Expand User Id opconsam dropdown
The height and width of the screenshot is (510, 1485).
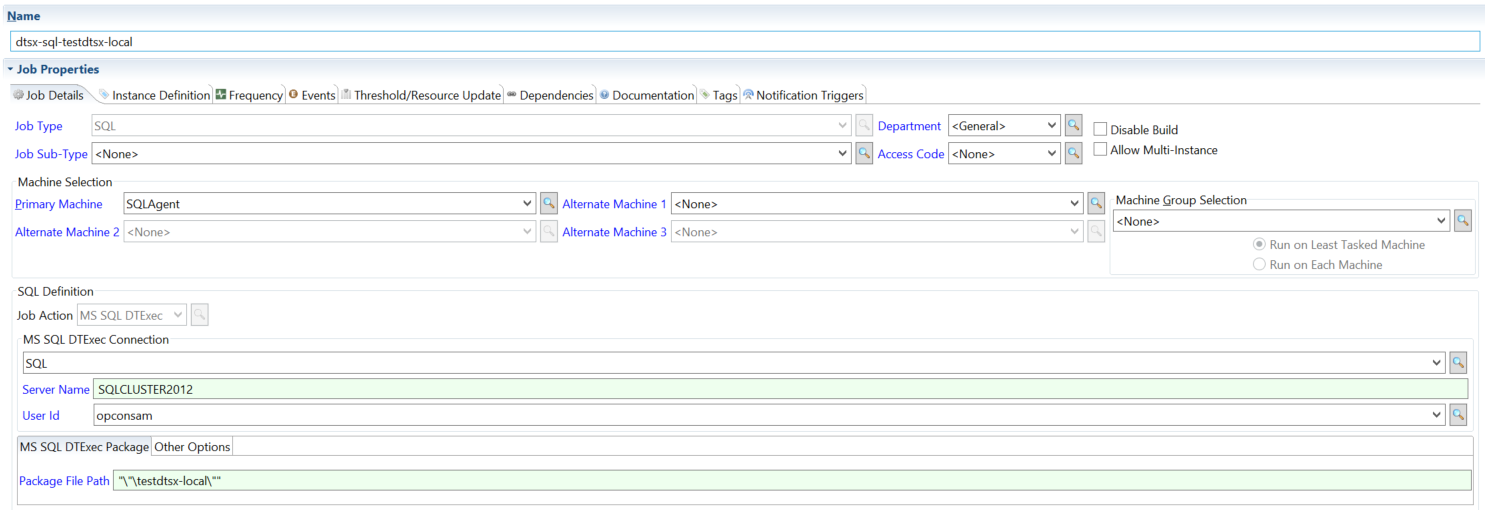pos(1437,414)
